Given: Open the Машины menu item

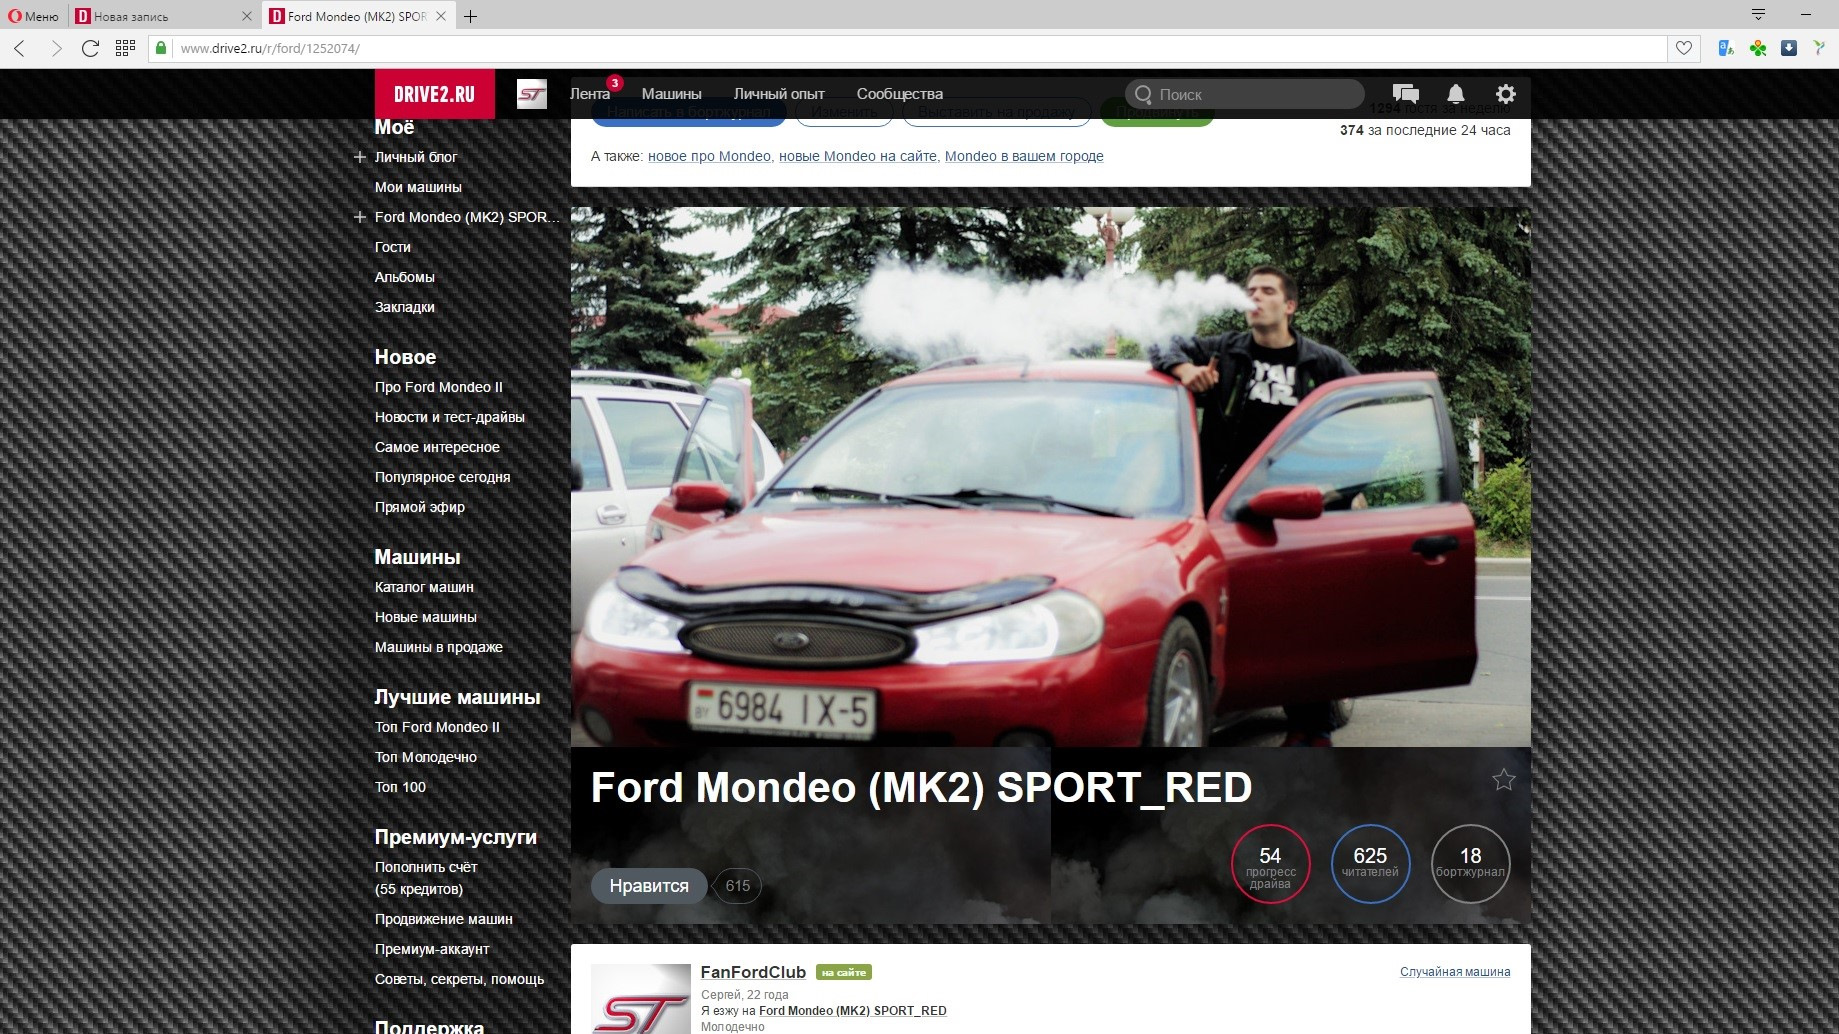Looking at the screenshot, I should tap(671, 94).
